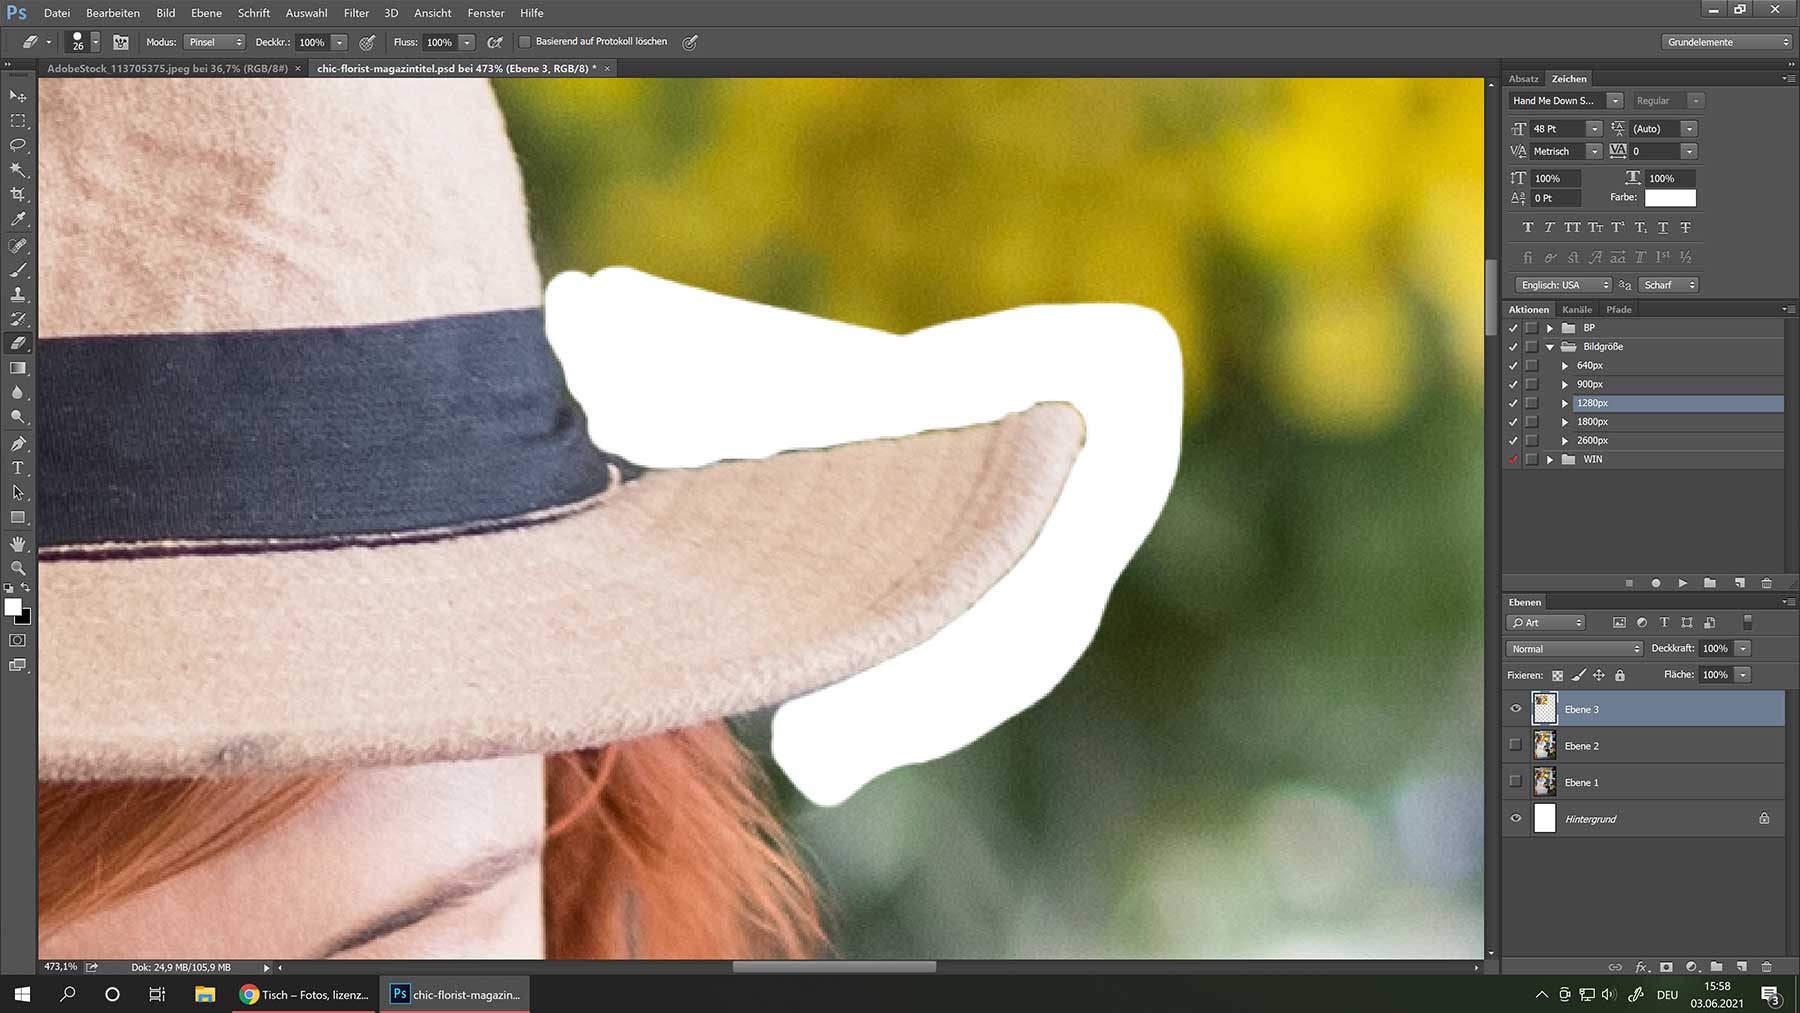Select the Clone Stamp tool
The image size is (1800, 1013).
click(18, 295)
